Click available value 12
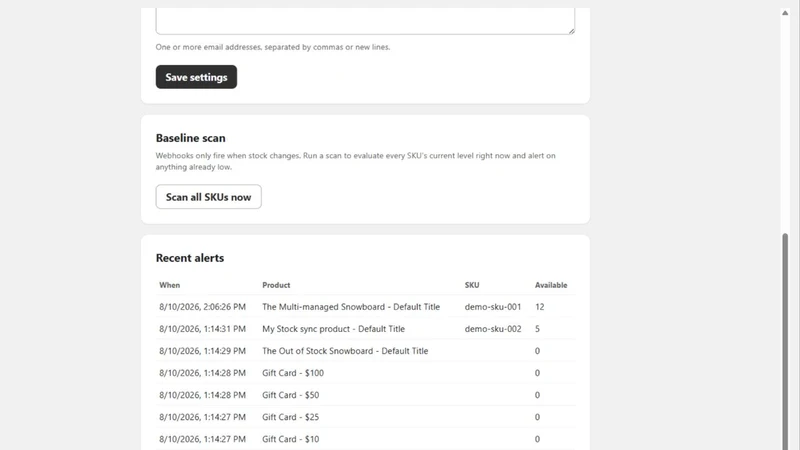This screenshot has height=450, width=800. pos(540,307)
